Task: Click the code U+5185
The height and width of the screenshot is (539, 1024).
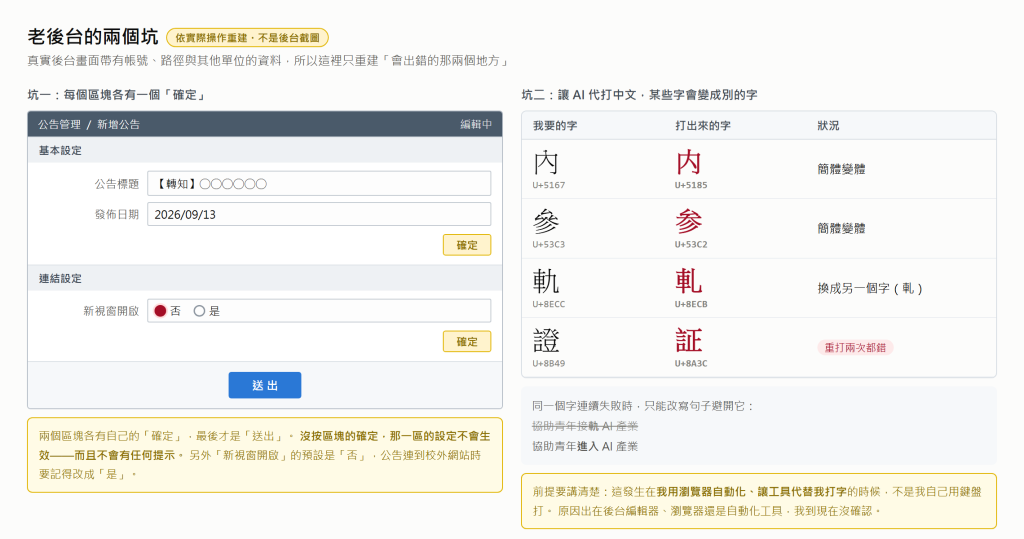Action: (691, 185)
